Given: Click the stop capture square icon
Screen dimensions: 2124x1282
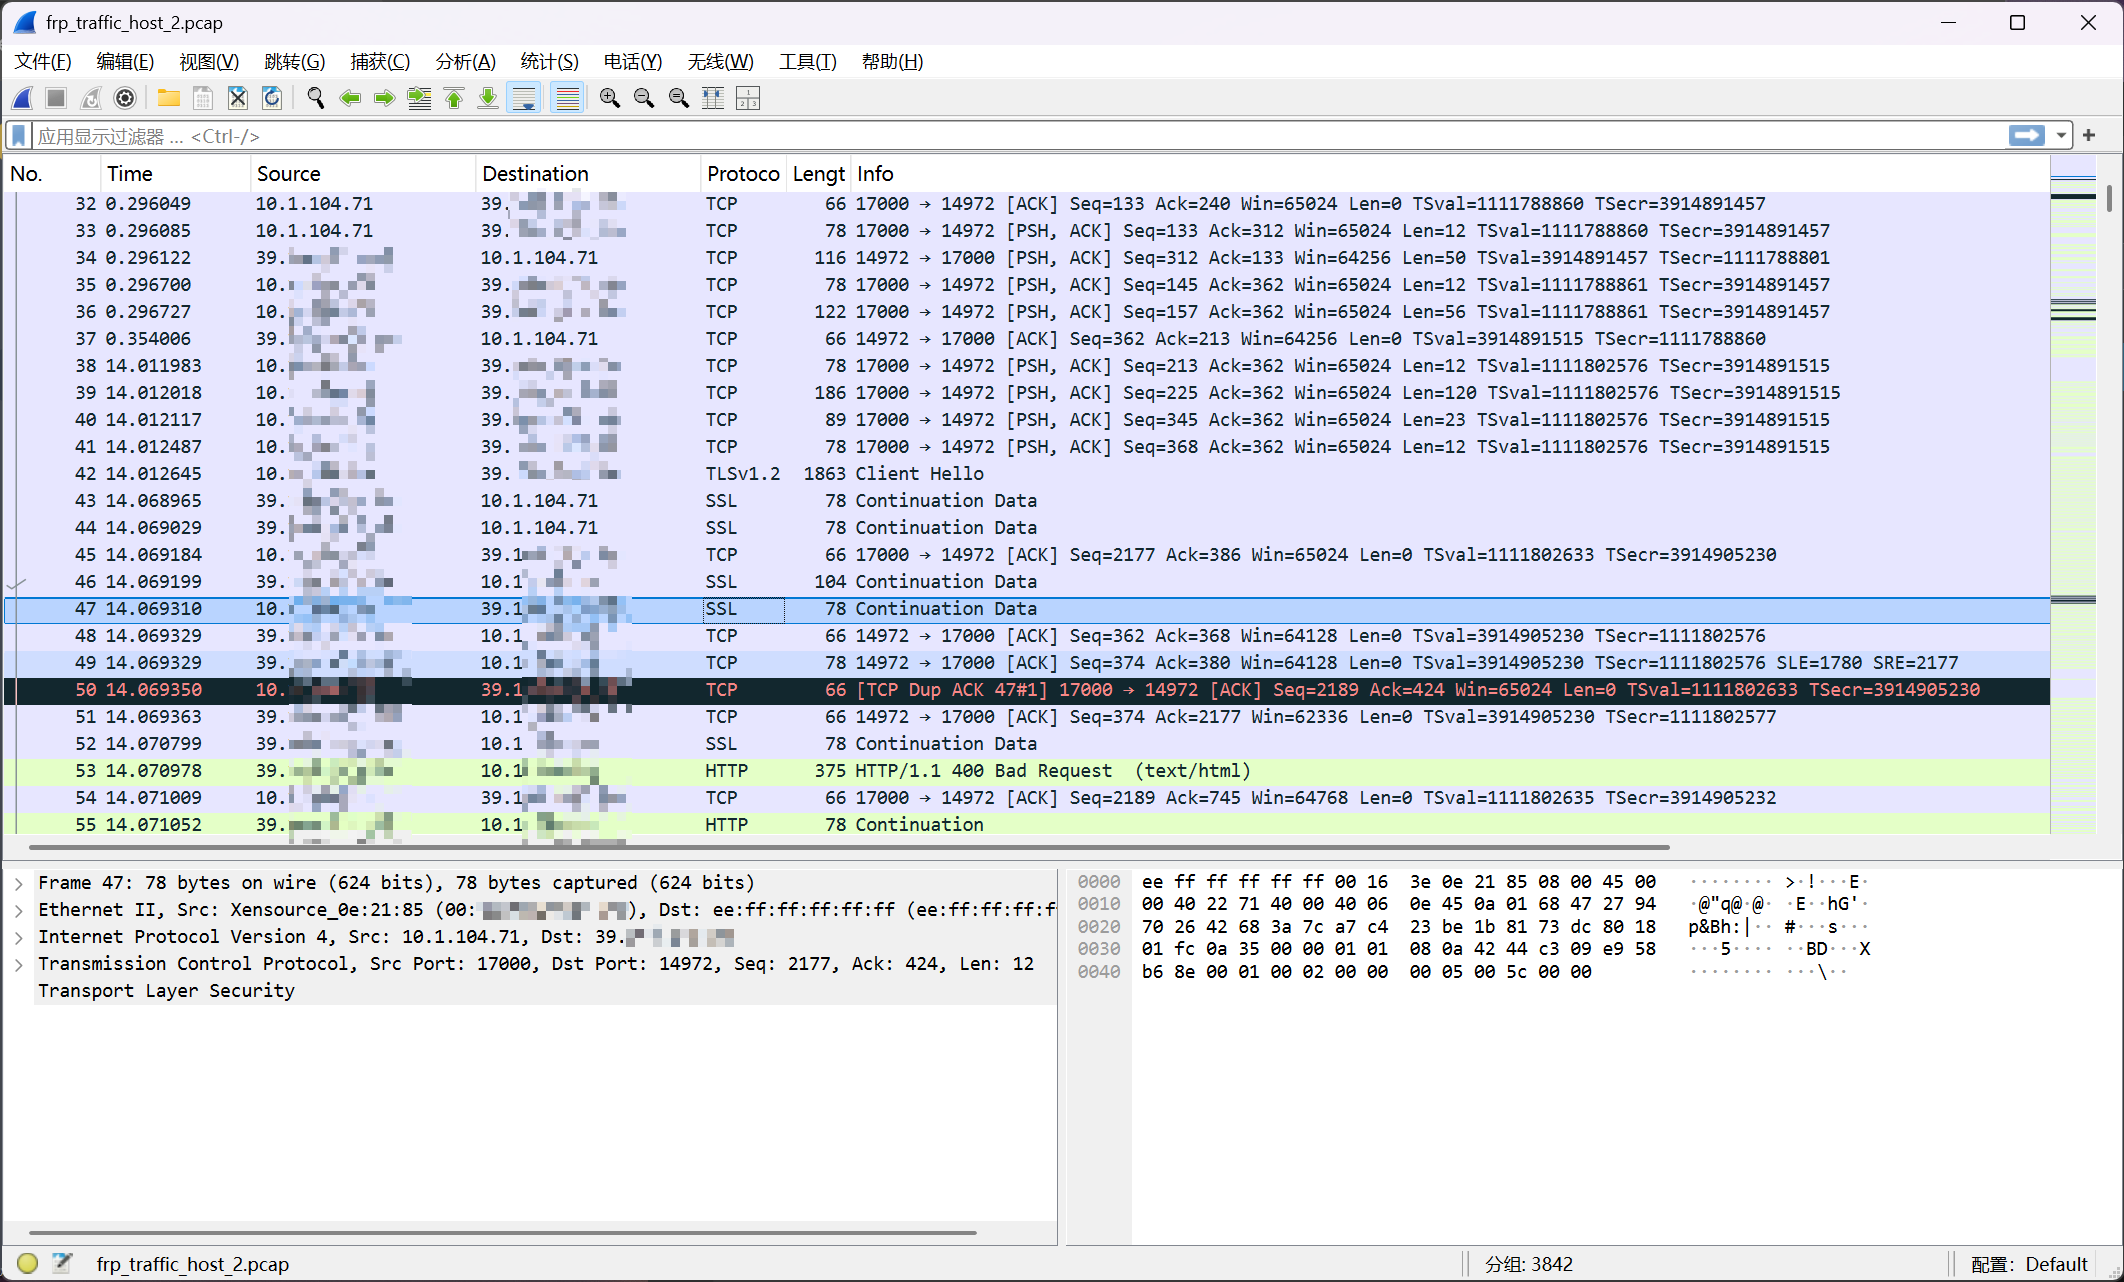Looking at the screenshot, I should tap(56, 98).
